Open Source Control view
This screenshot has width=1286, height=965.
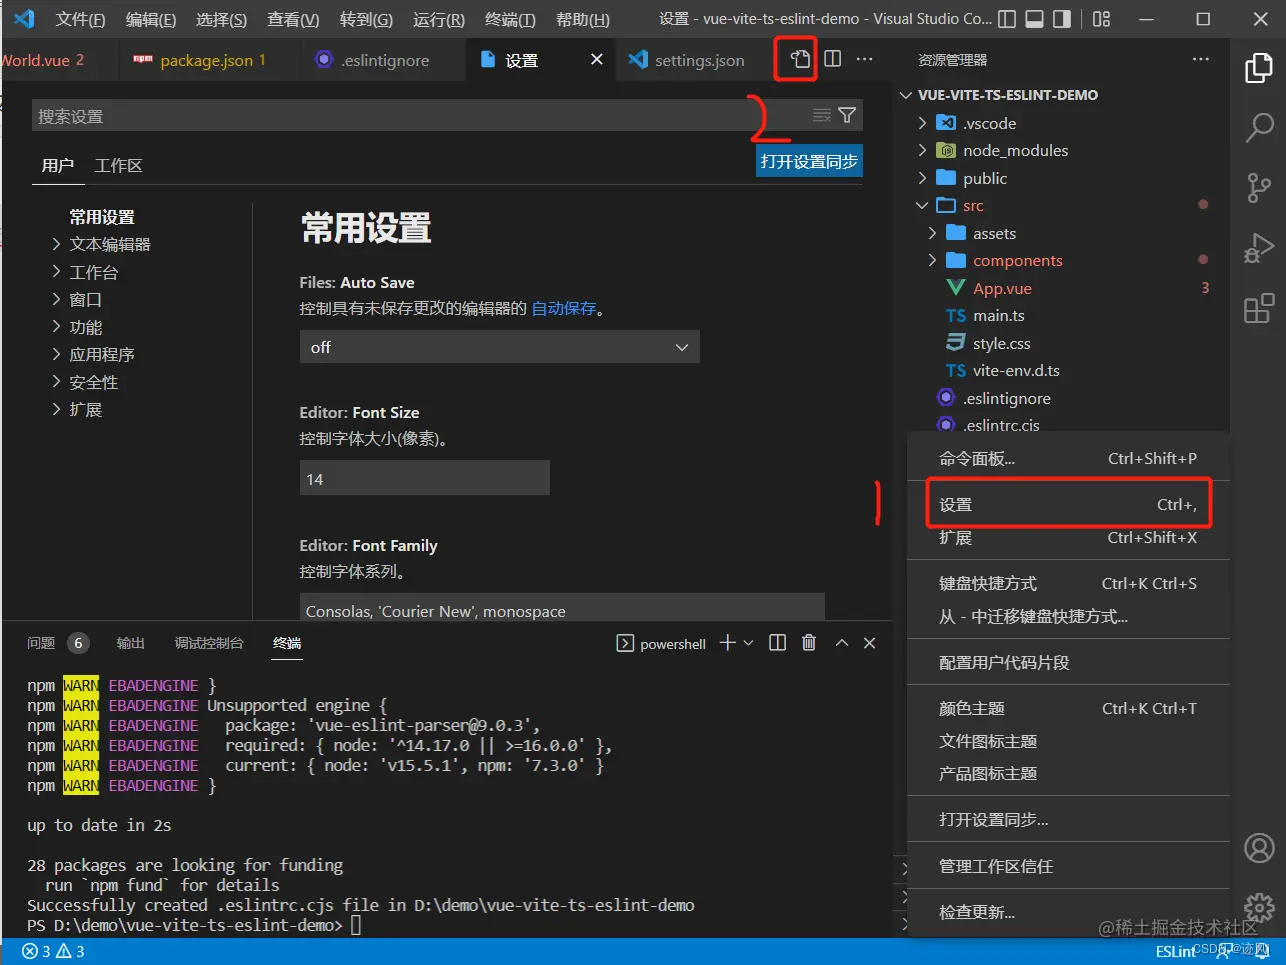tap(1259, 187)
